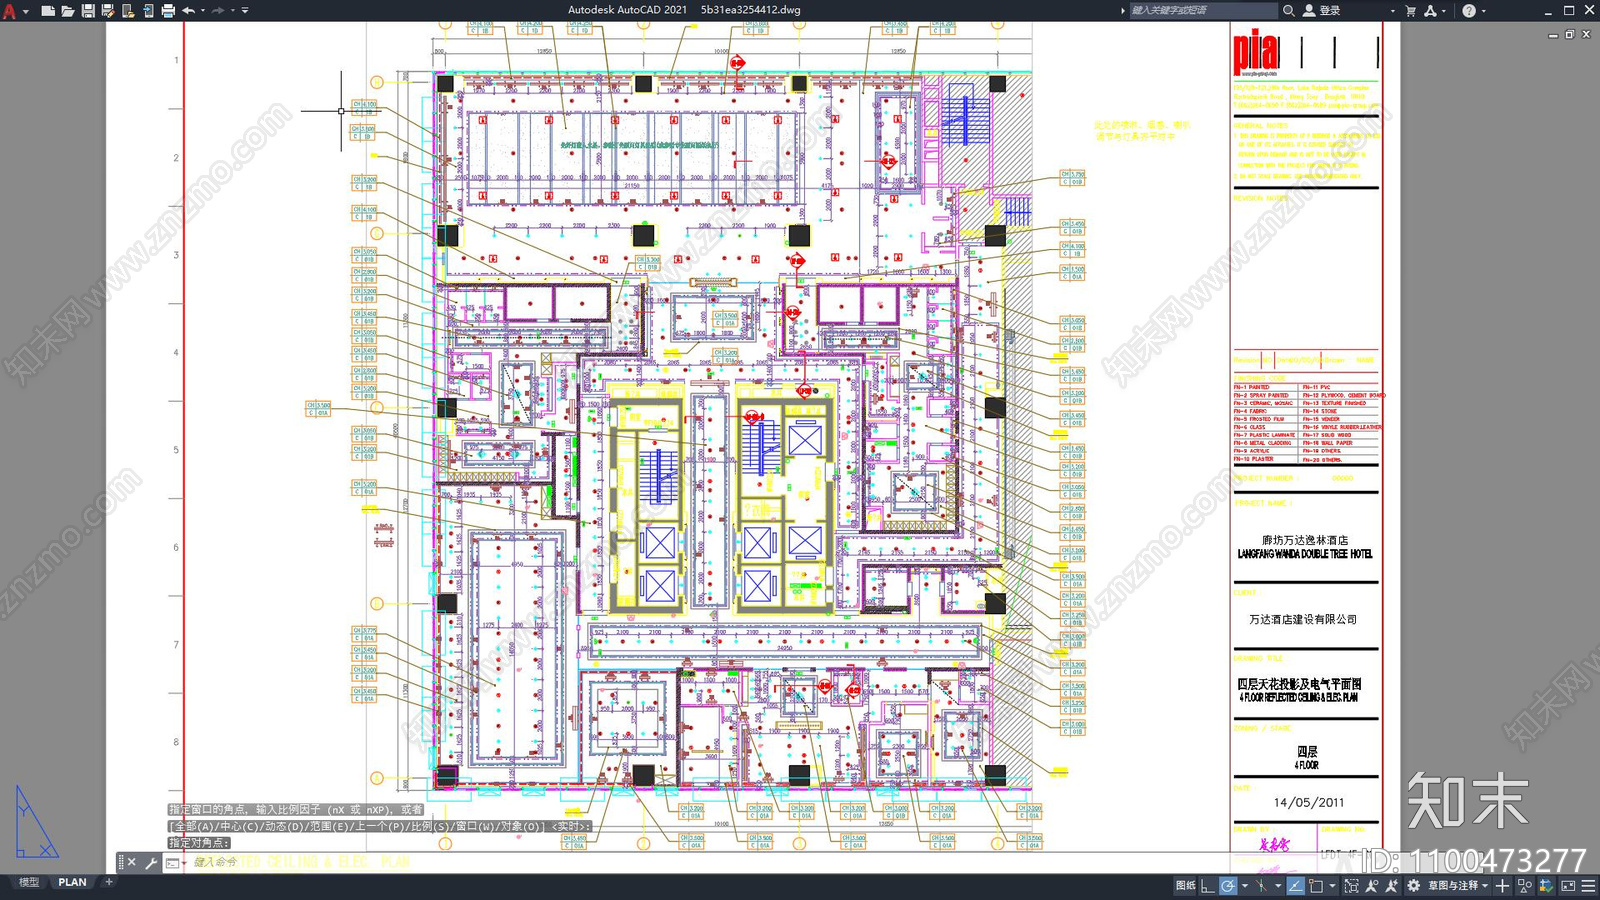
Task: Click the Open file folder icon
Action: click(67, 11)
